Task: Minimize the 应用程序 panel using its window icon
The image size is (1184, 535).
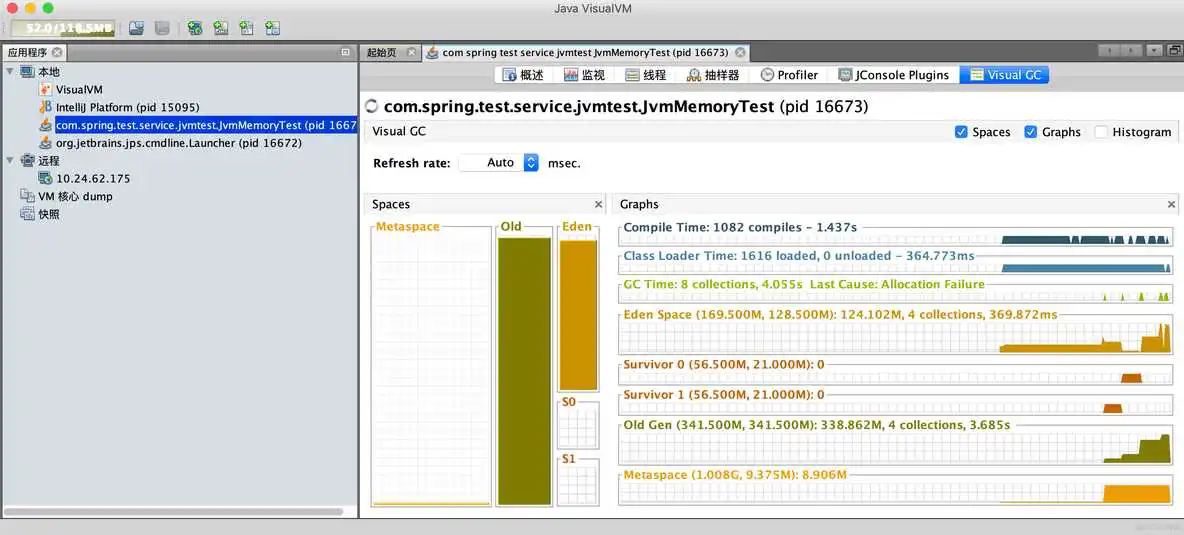Action: 345,52
